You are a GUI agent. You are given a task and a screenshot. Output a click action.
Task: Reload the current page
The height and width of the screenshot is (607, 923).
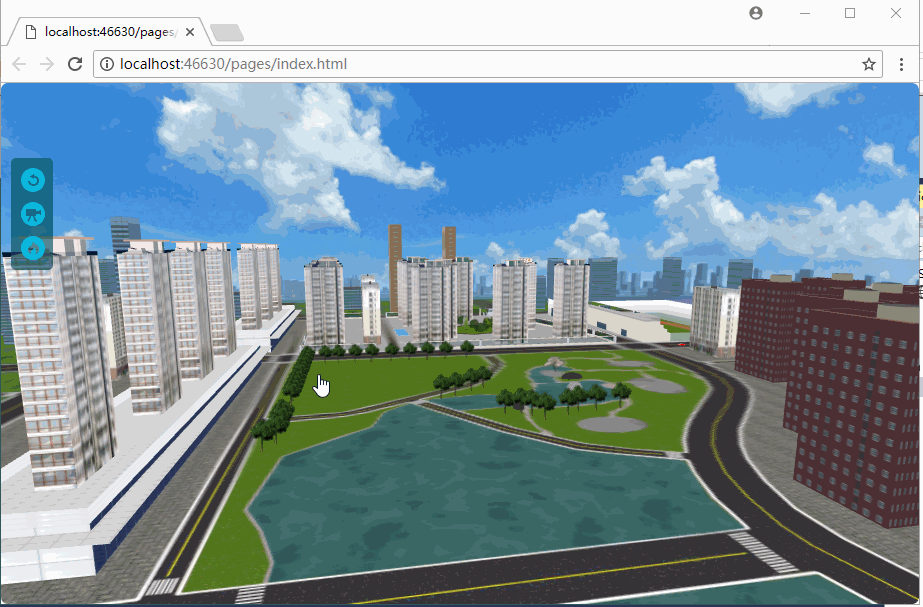coord(75,64)
